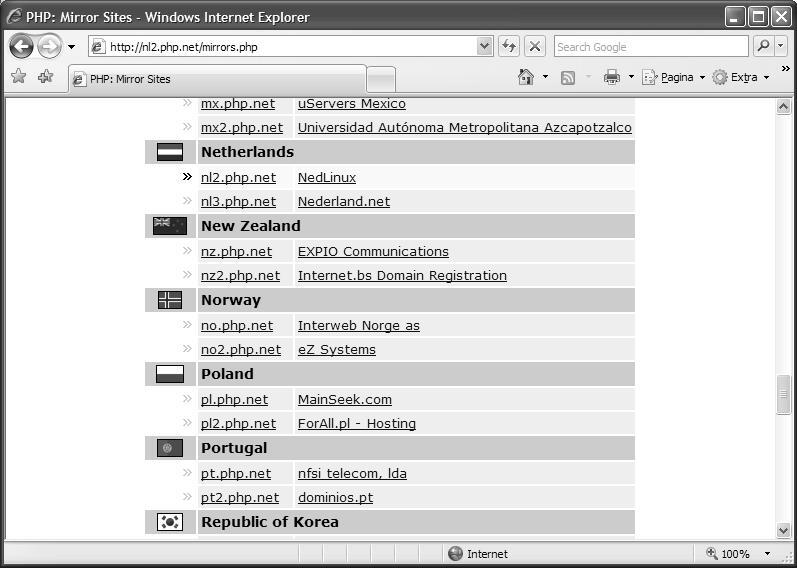Open a new blank tab
This screenshot has height=568, width=797.
381,79
